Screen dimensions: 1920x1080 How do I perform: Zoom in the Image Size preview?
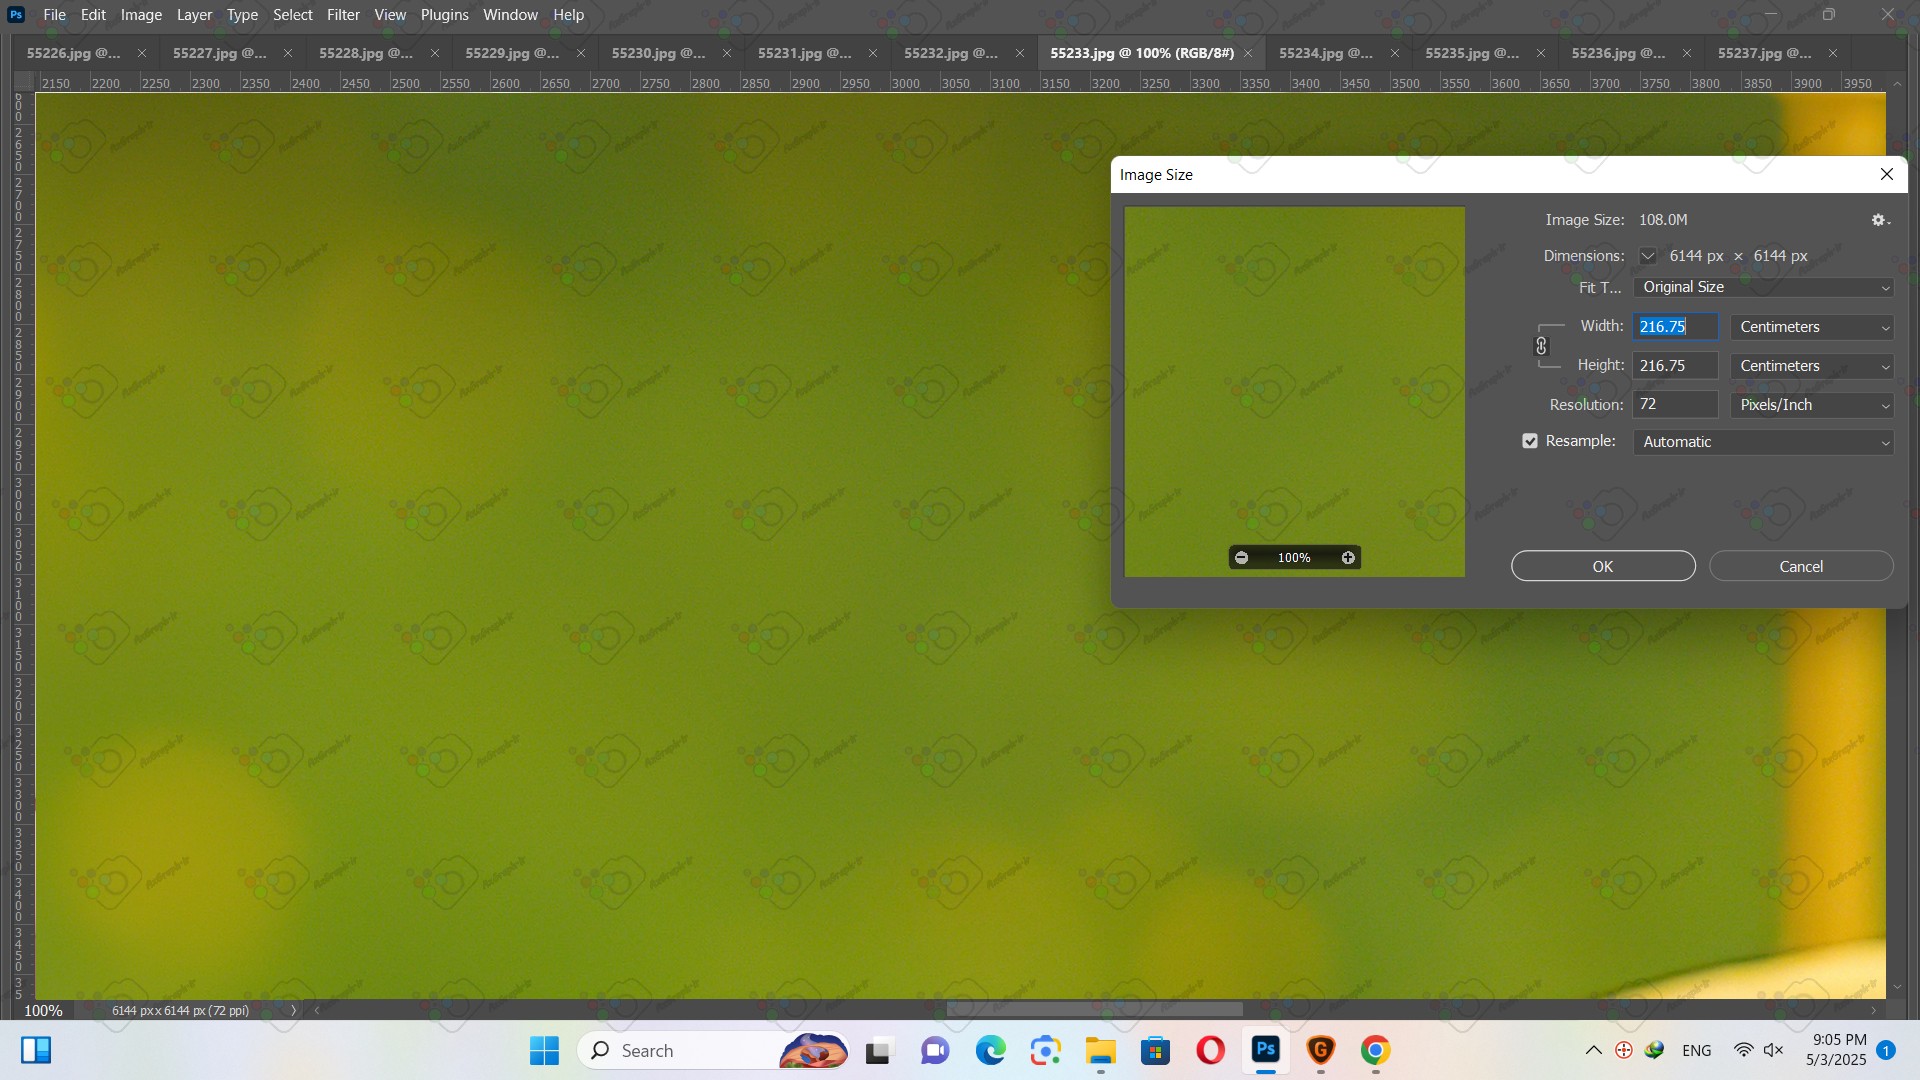1348,558
